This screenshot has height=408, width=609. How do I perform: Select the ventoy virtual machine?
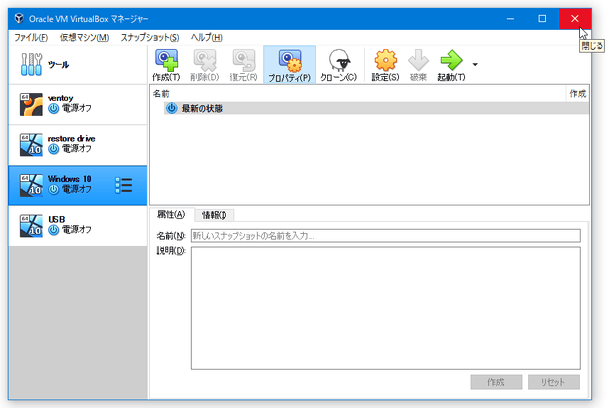pyautogui.click(x=78, y=105)
